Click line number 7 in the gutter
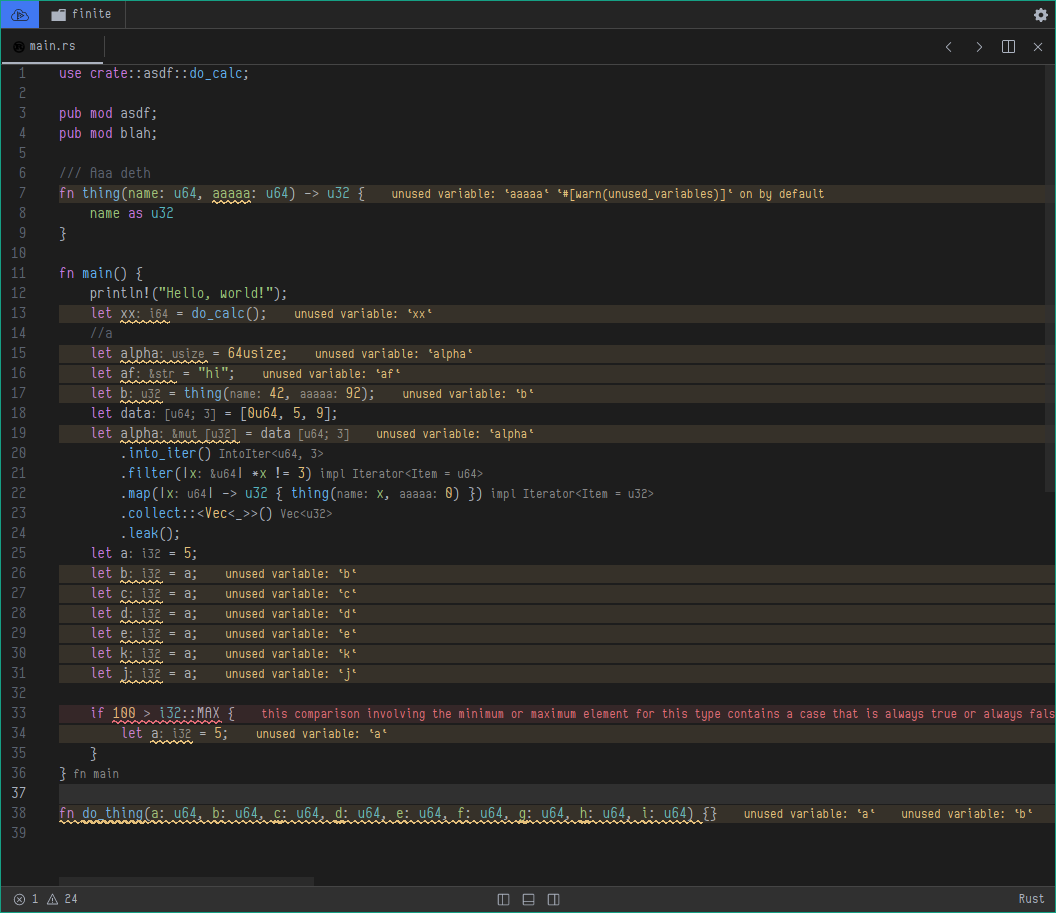 (x=22, y=193)
